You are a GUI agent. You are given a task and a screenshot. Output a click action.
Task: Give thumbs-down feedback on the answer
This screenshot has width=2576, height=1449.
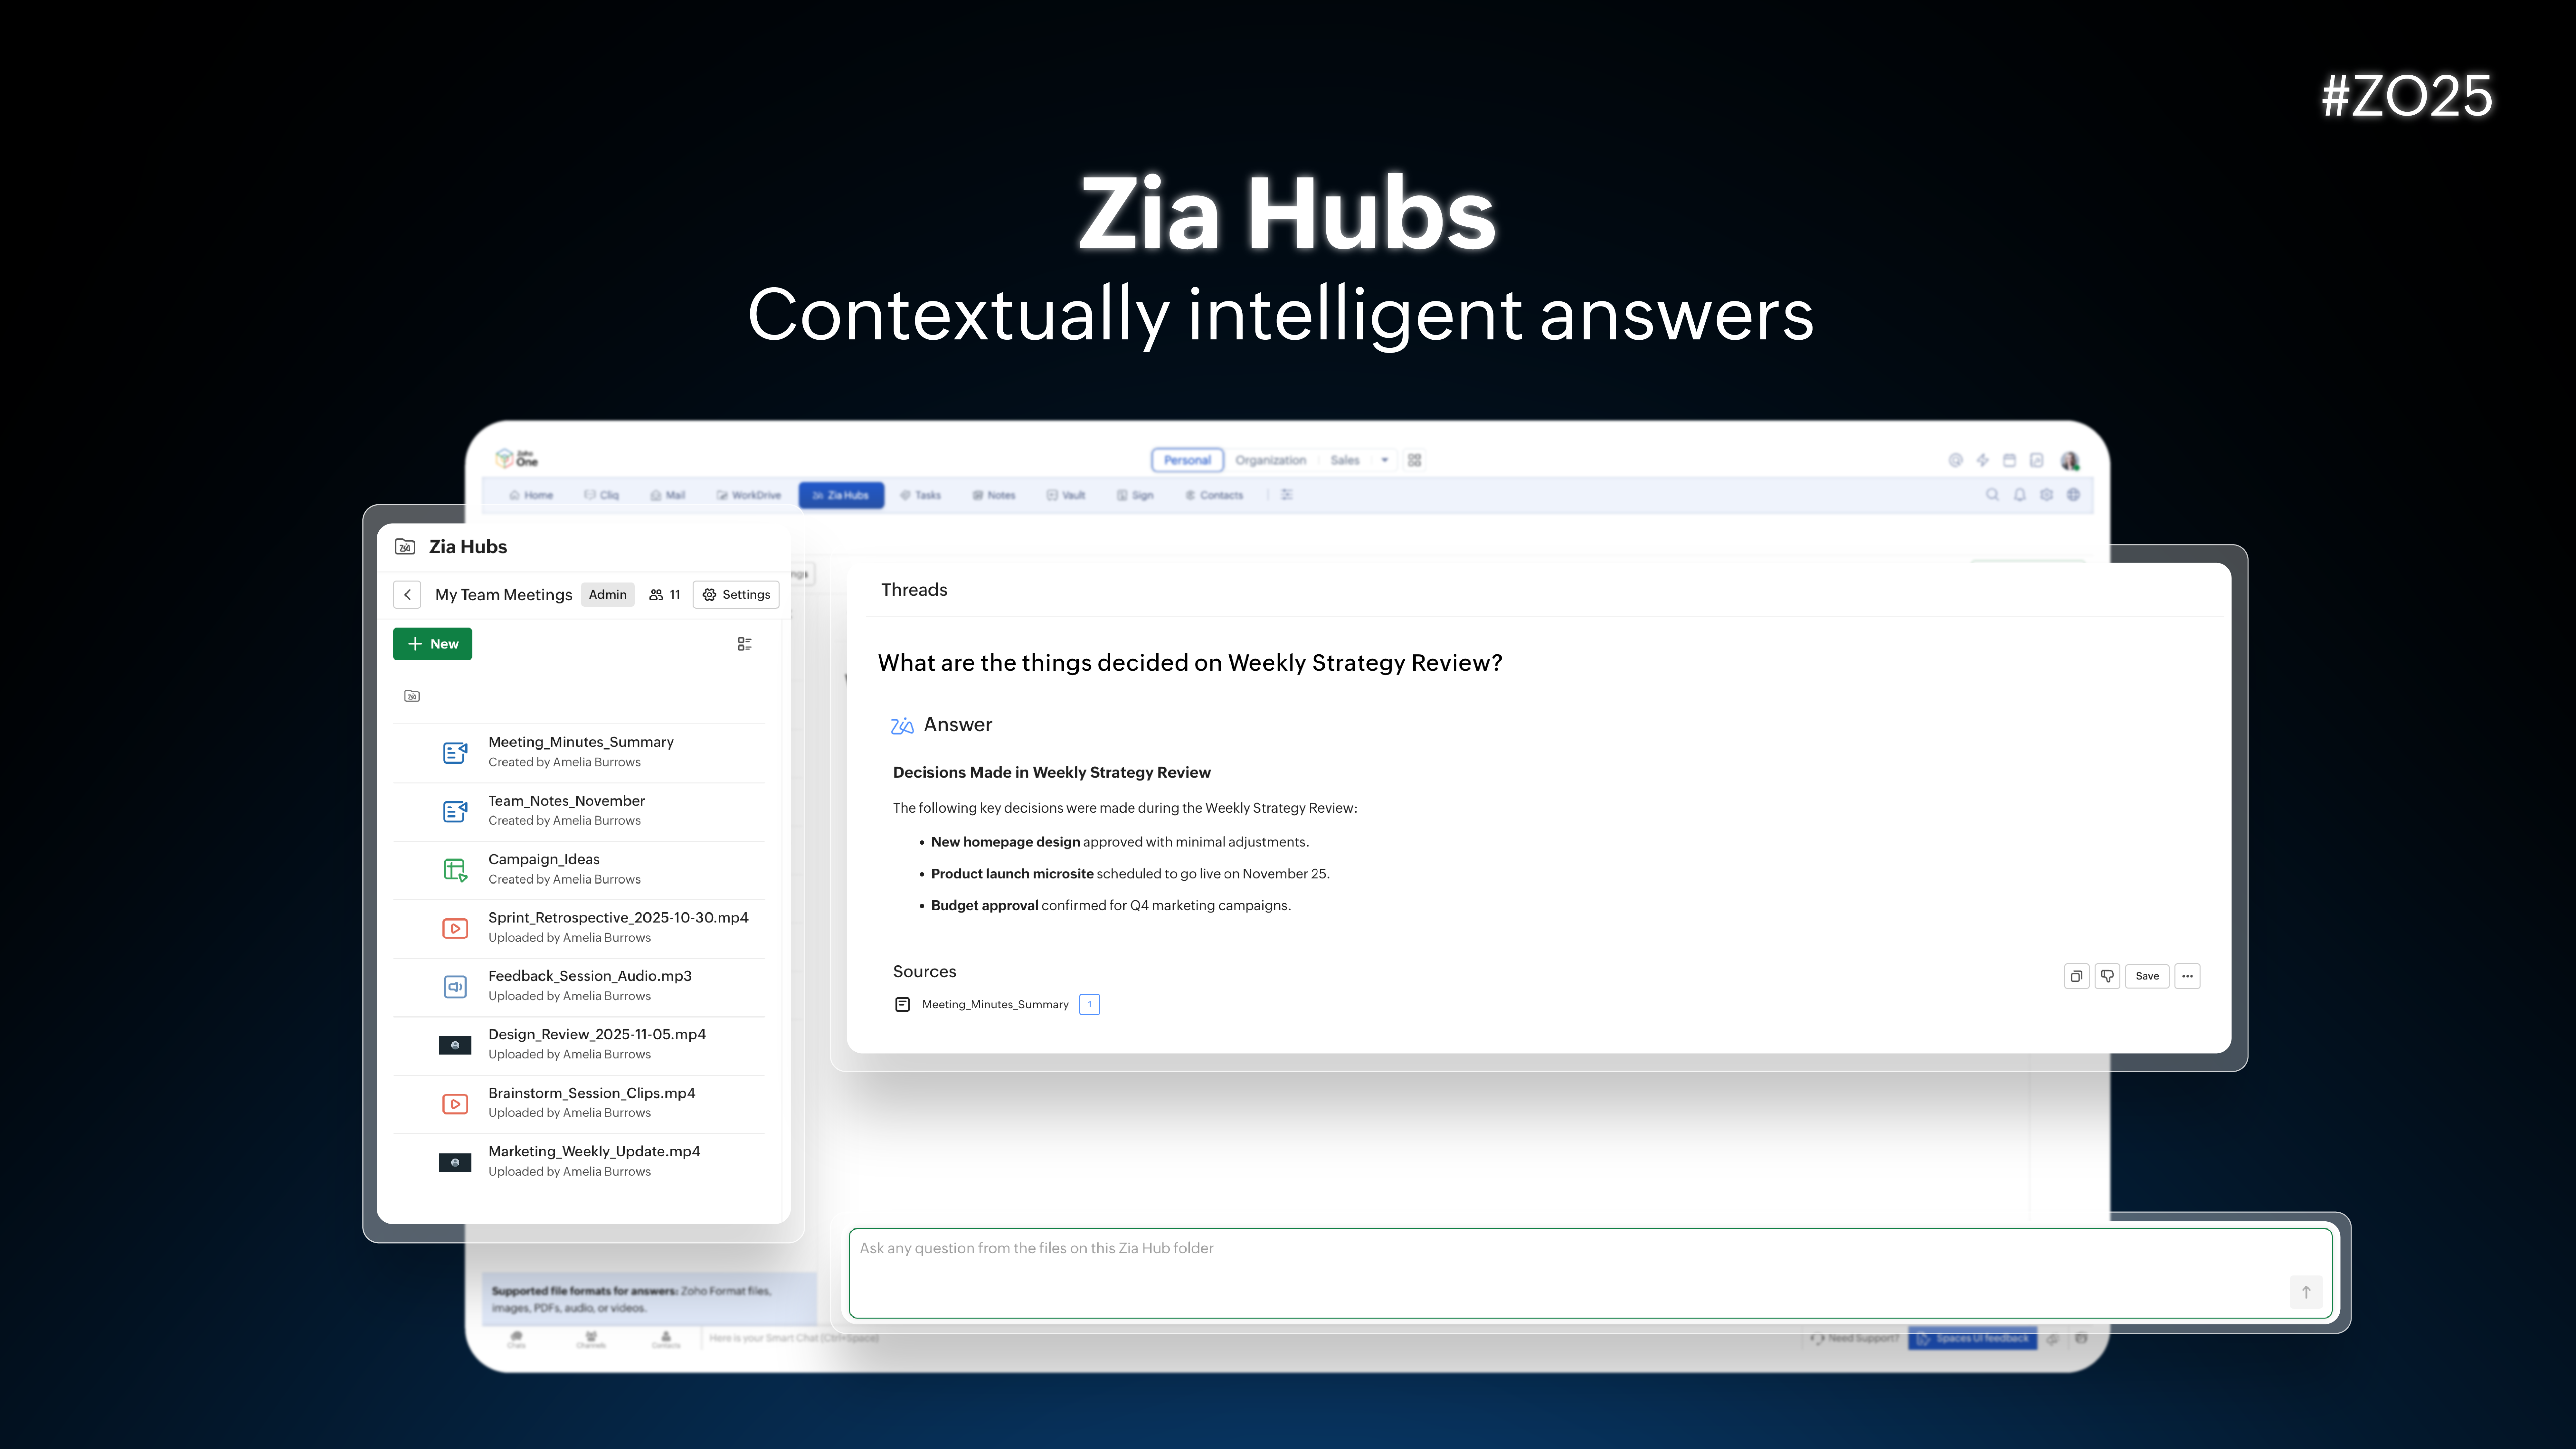(x=2107, y=976)
